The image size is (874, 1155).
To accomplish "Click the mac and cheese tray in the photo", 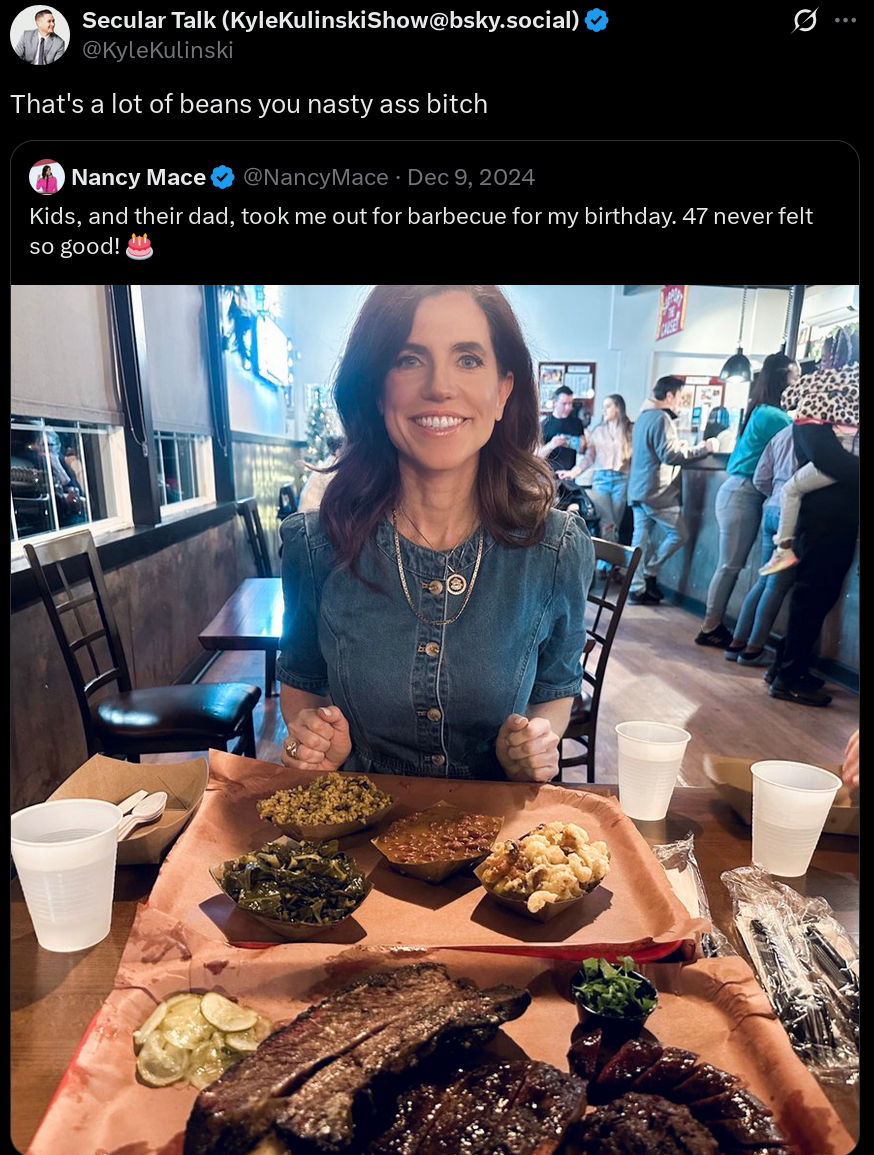I will [x=543, y=867].
